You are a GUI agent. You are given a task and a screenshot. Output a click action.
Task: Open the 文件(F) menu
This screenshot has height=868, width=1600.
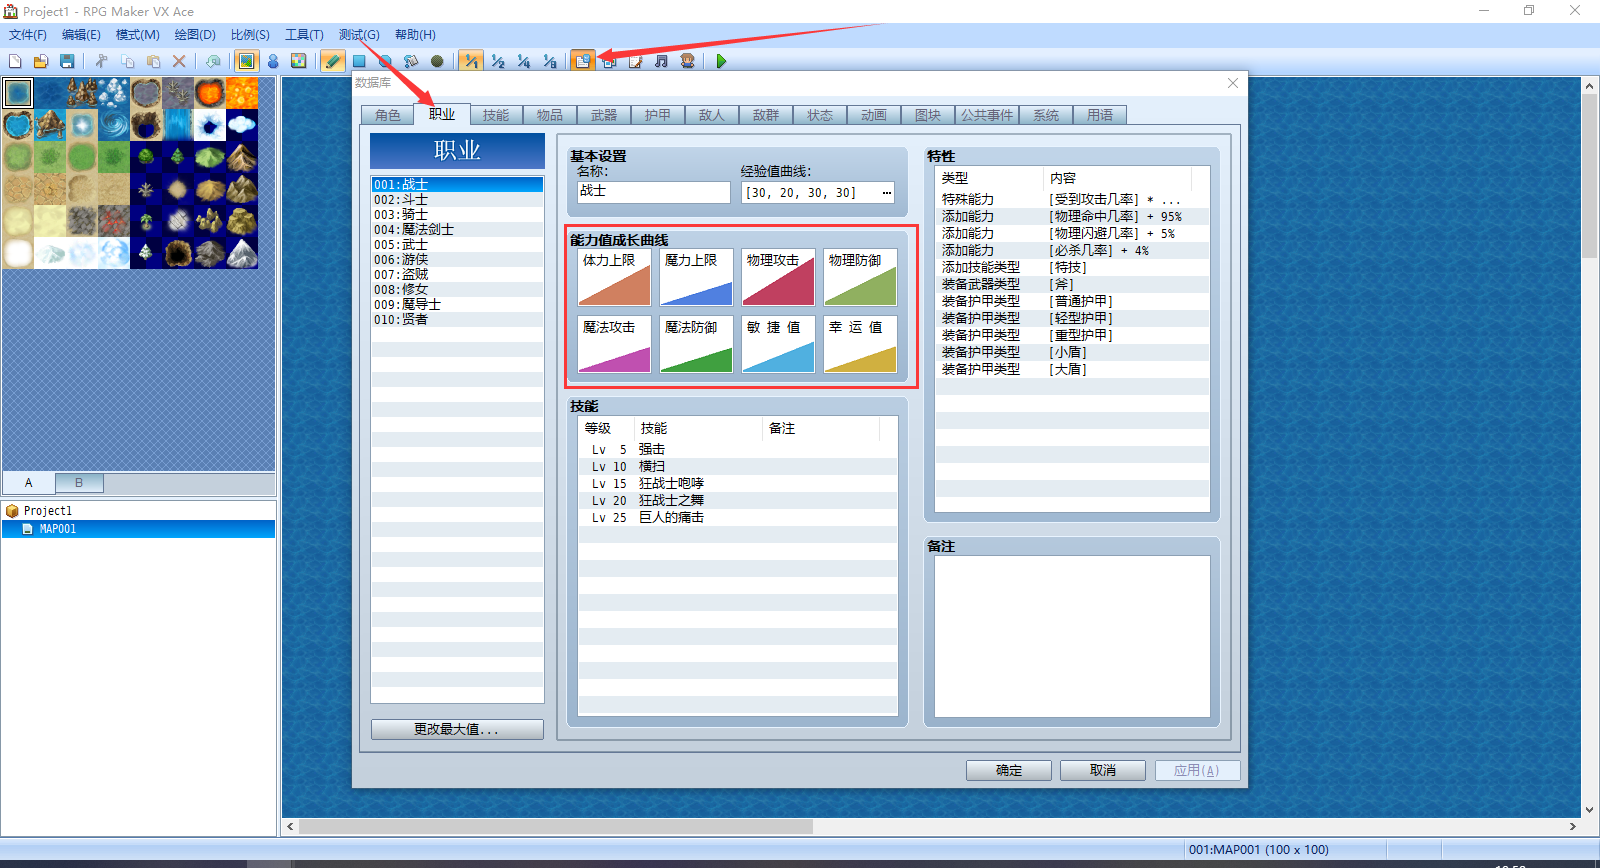28,35
